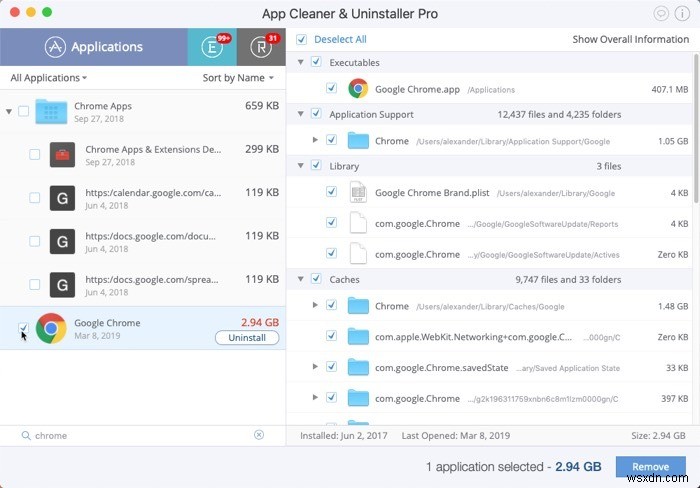The width and height of the screenshot is (700, 488).
Task: Click the 397 KB com.google.Chrome folder icon
Action: 358,398
